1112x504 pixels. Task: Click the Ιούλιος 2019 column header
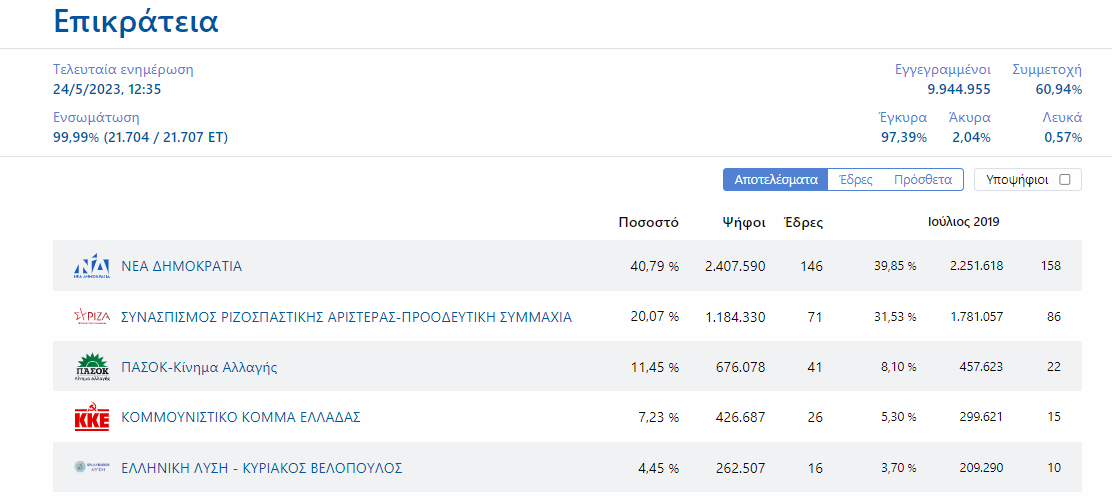coord(963,222)
